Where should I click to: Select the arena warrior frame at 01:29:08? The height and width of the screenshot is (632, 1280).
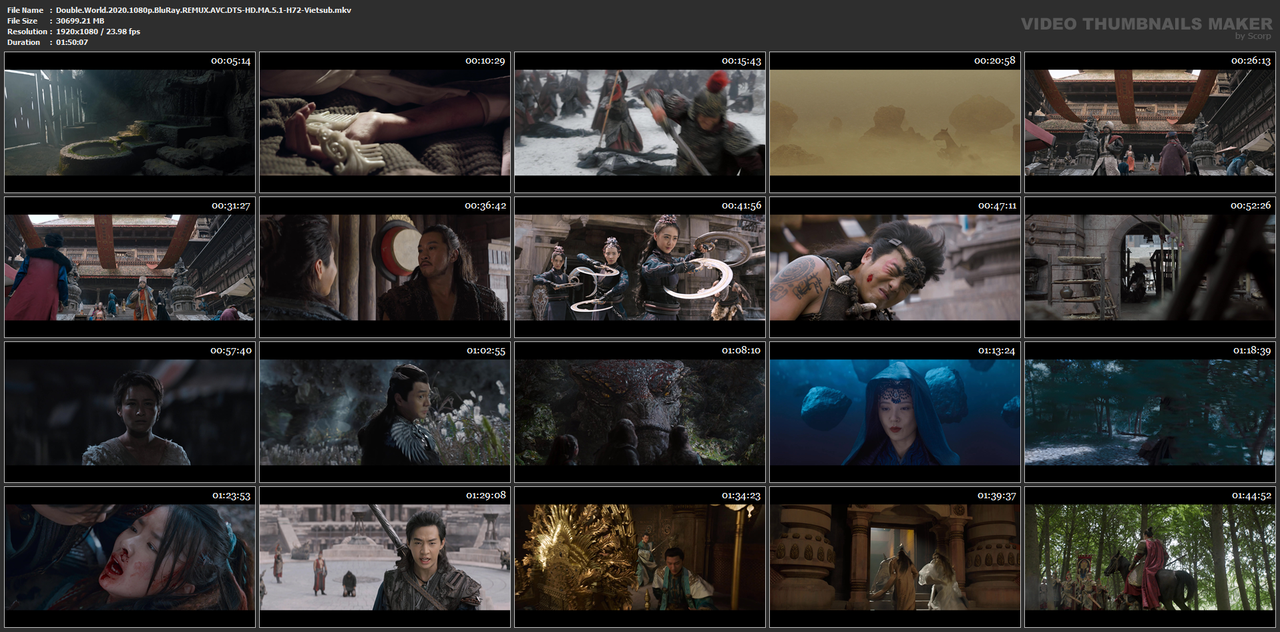click(385, 557)
